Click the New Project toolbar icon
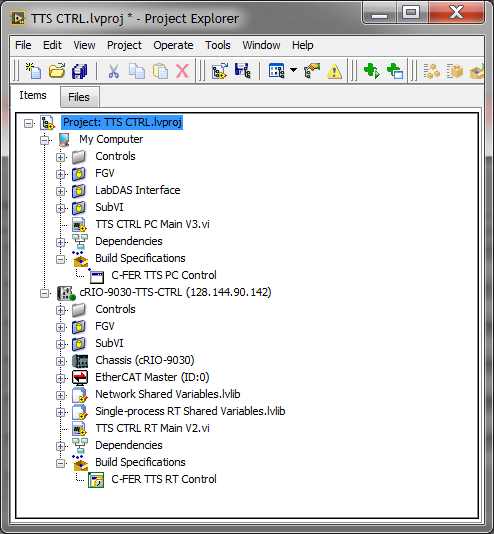 [33, 71]
